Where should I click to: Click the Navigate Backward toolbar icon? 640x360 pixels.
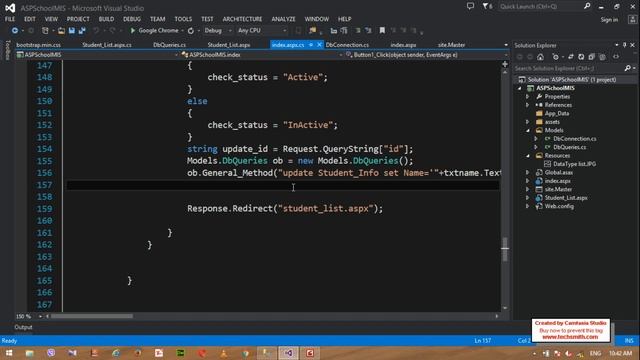[15, 31]
